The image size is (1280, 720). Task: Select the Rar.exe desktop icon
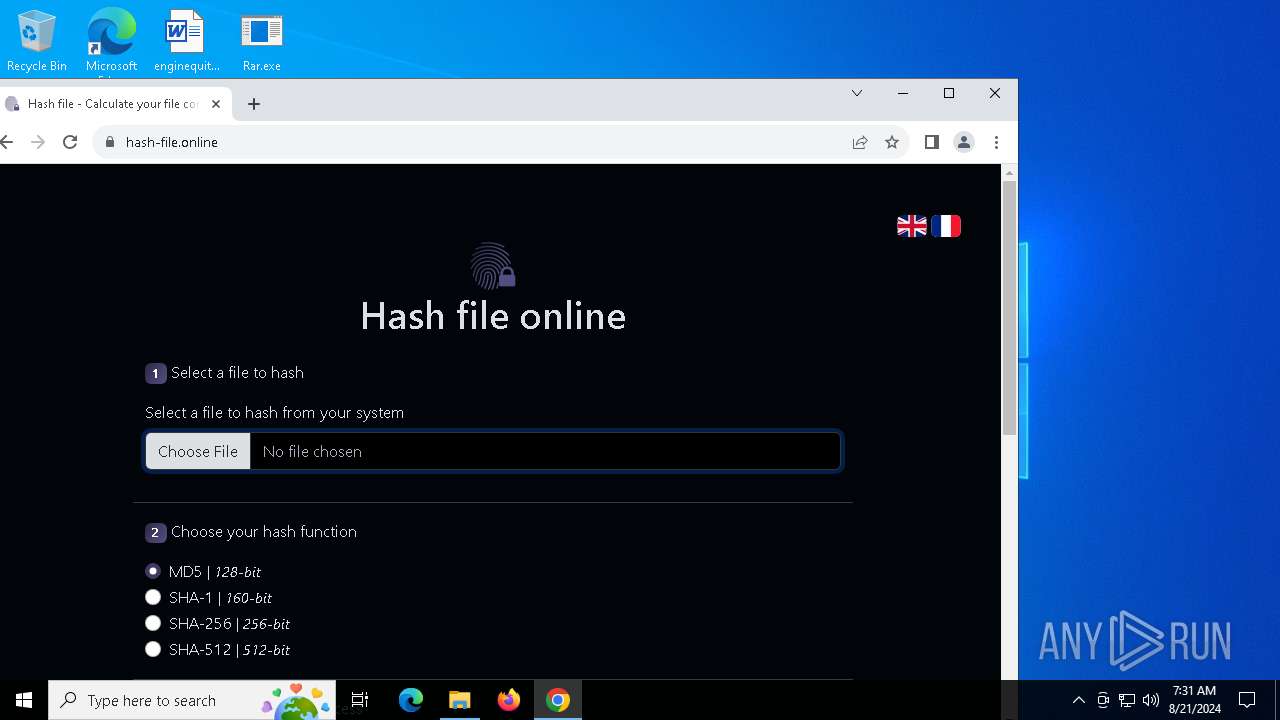(x=261, y=41)
